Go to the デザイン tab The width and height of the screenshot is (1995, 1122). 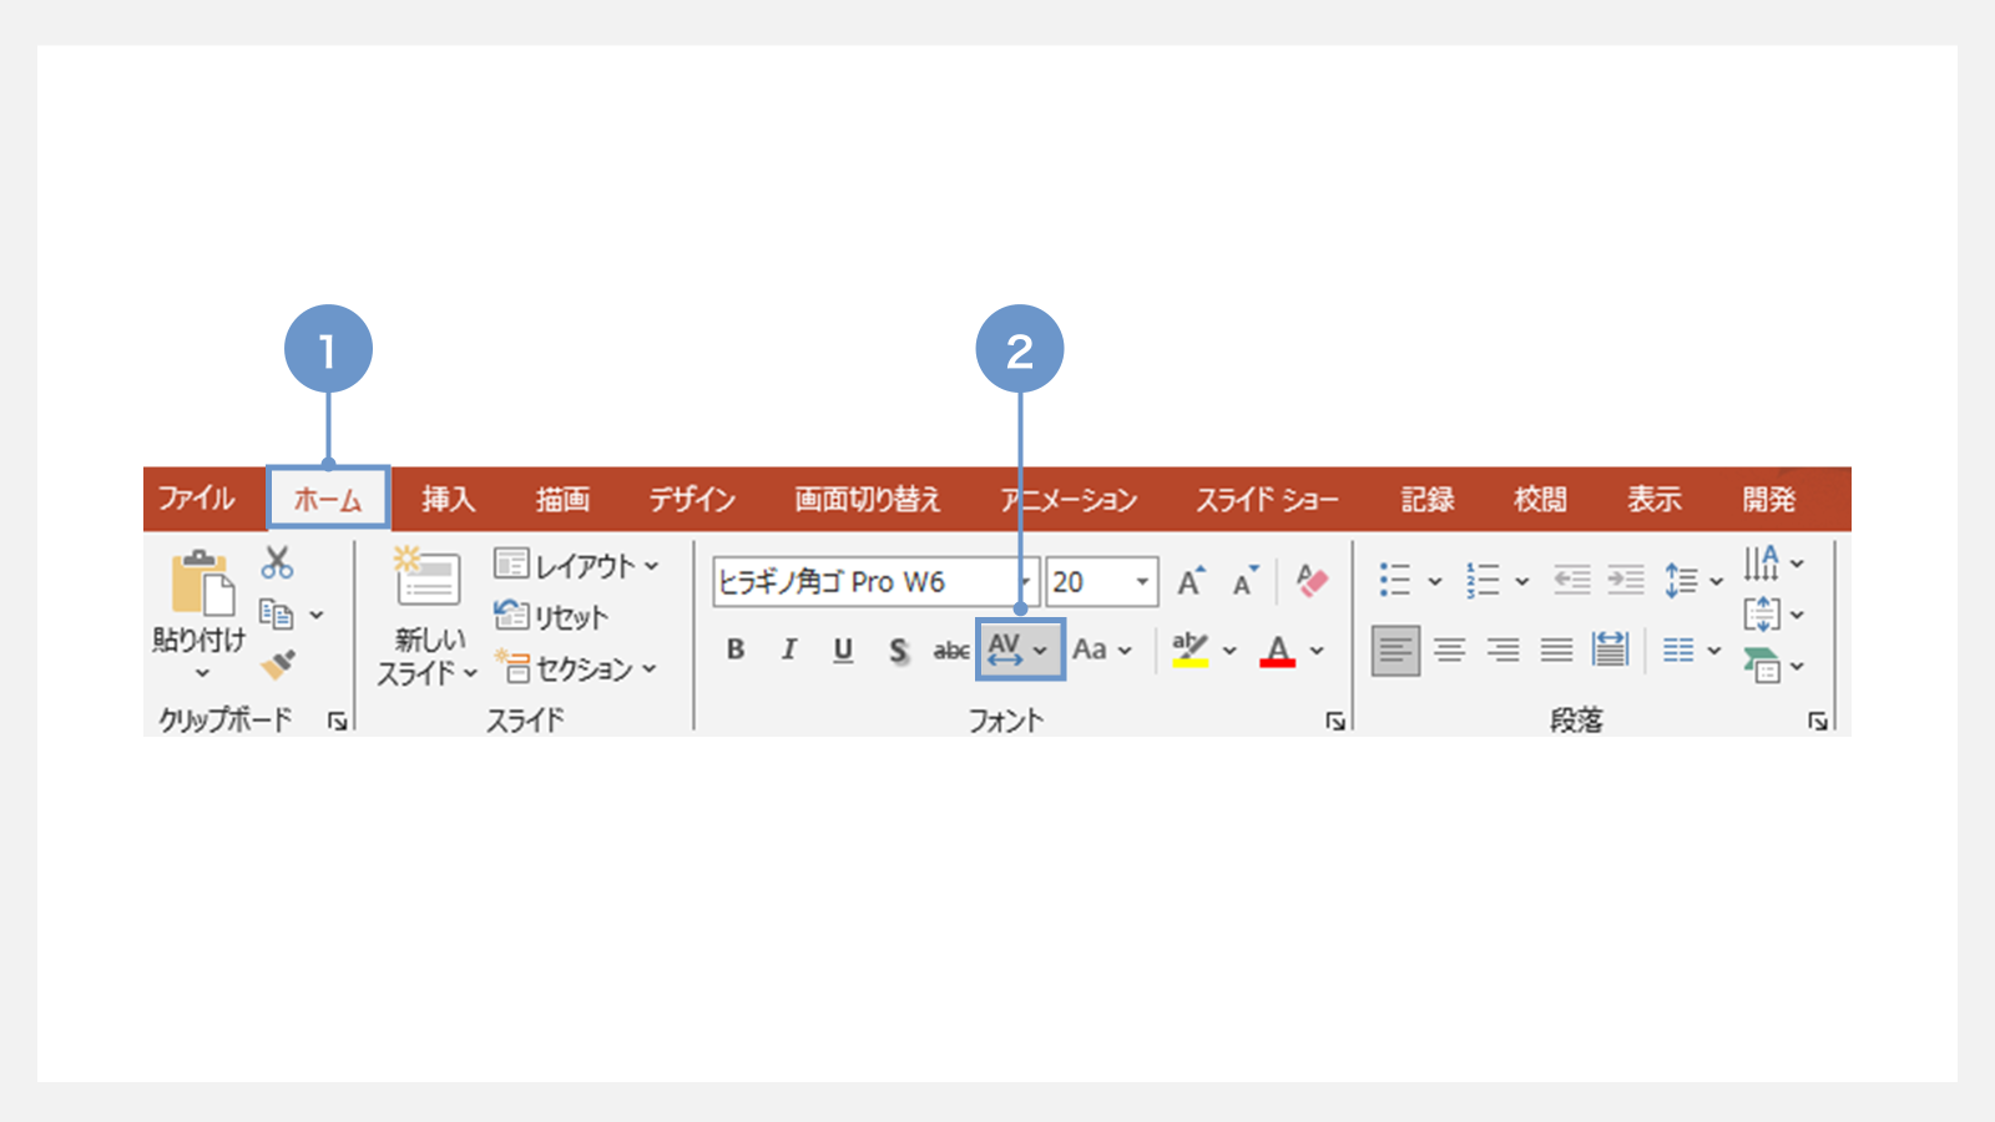(x=692, y=499)
